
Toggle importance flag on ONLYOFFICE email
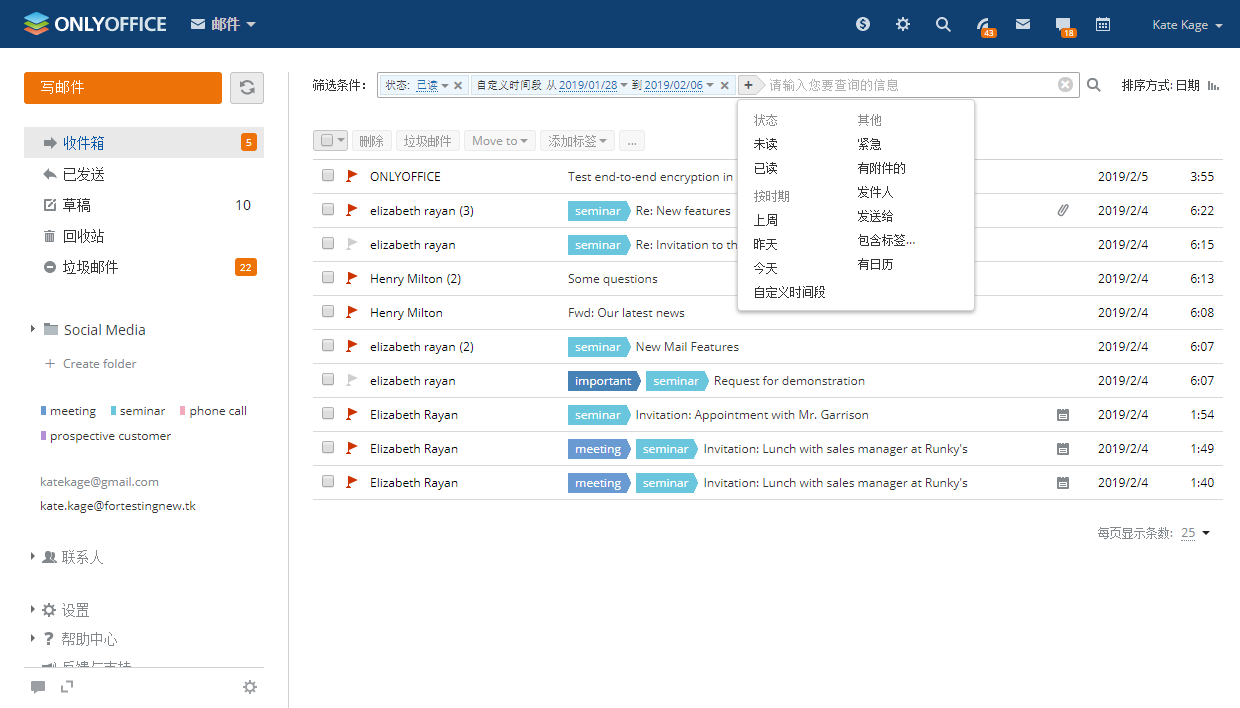tap(351, 176)
